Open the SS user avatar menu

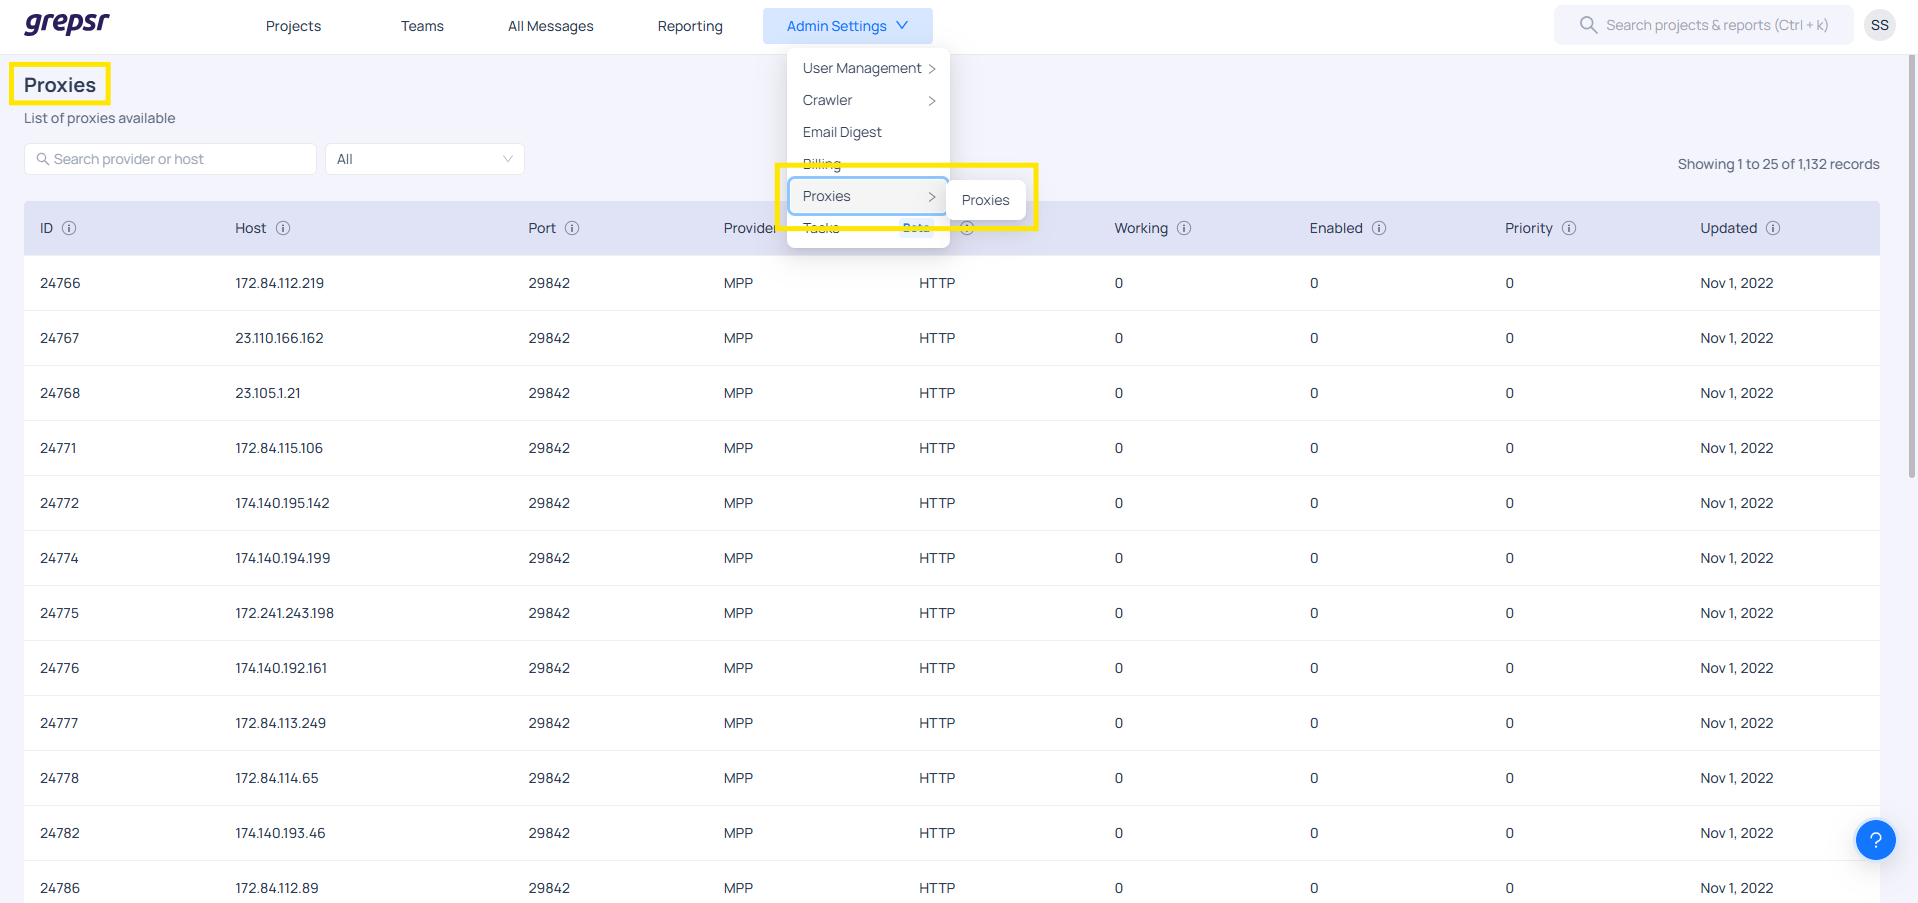(x=1880, y=25)
